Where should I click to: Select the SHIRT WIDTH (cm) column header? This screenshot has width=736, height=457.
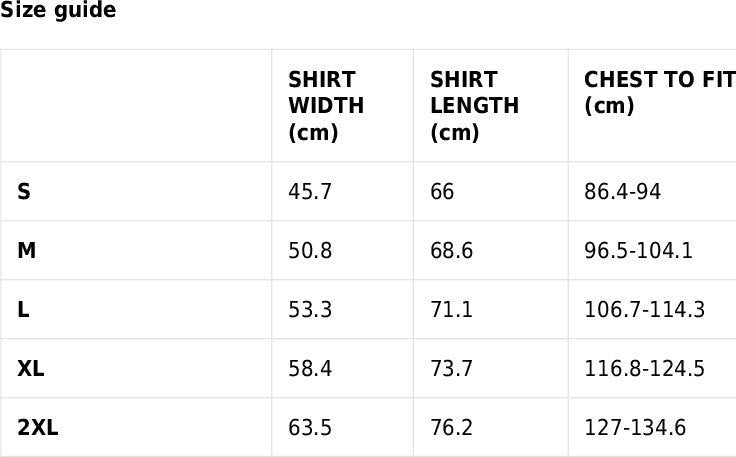[x=326, y=106]
